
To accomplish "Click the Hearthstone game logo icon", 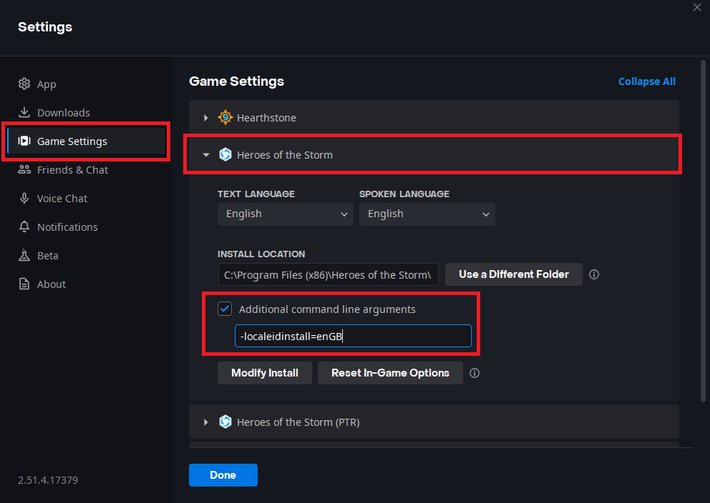I will 225,117.
